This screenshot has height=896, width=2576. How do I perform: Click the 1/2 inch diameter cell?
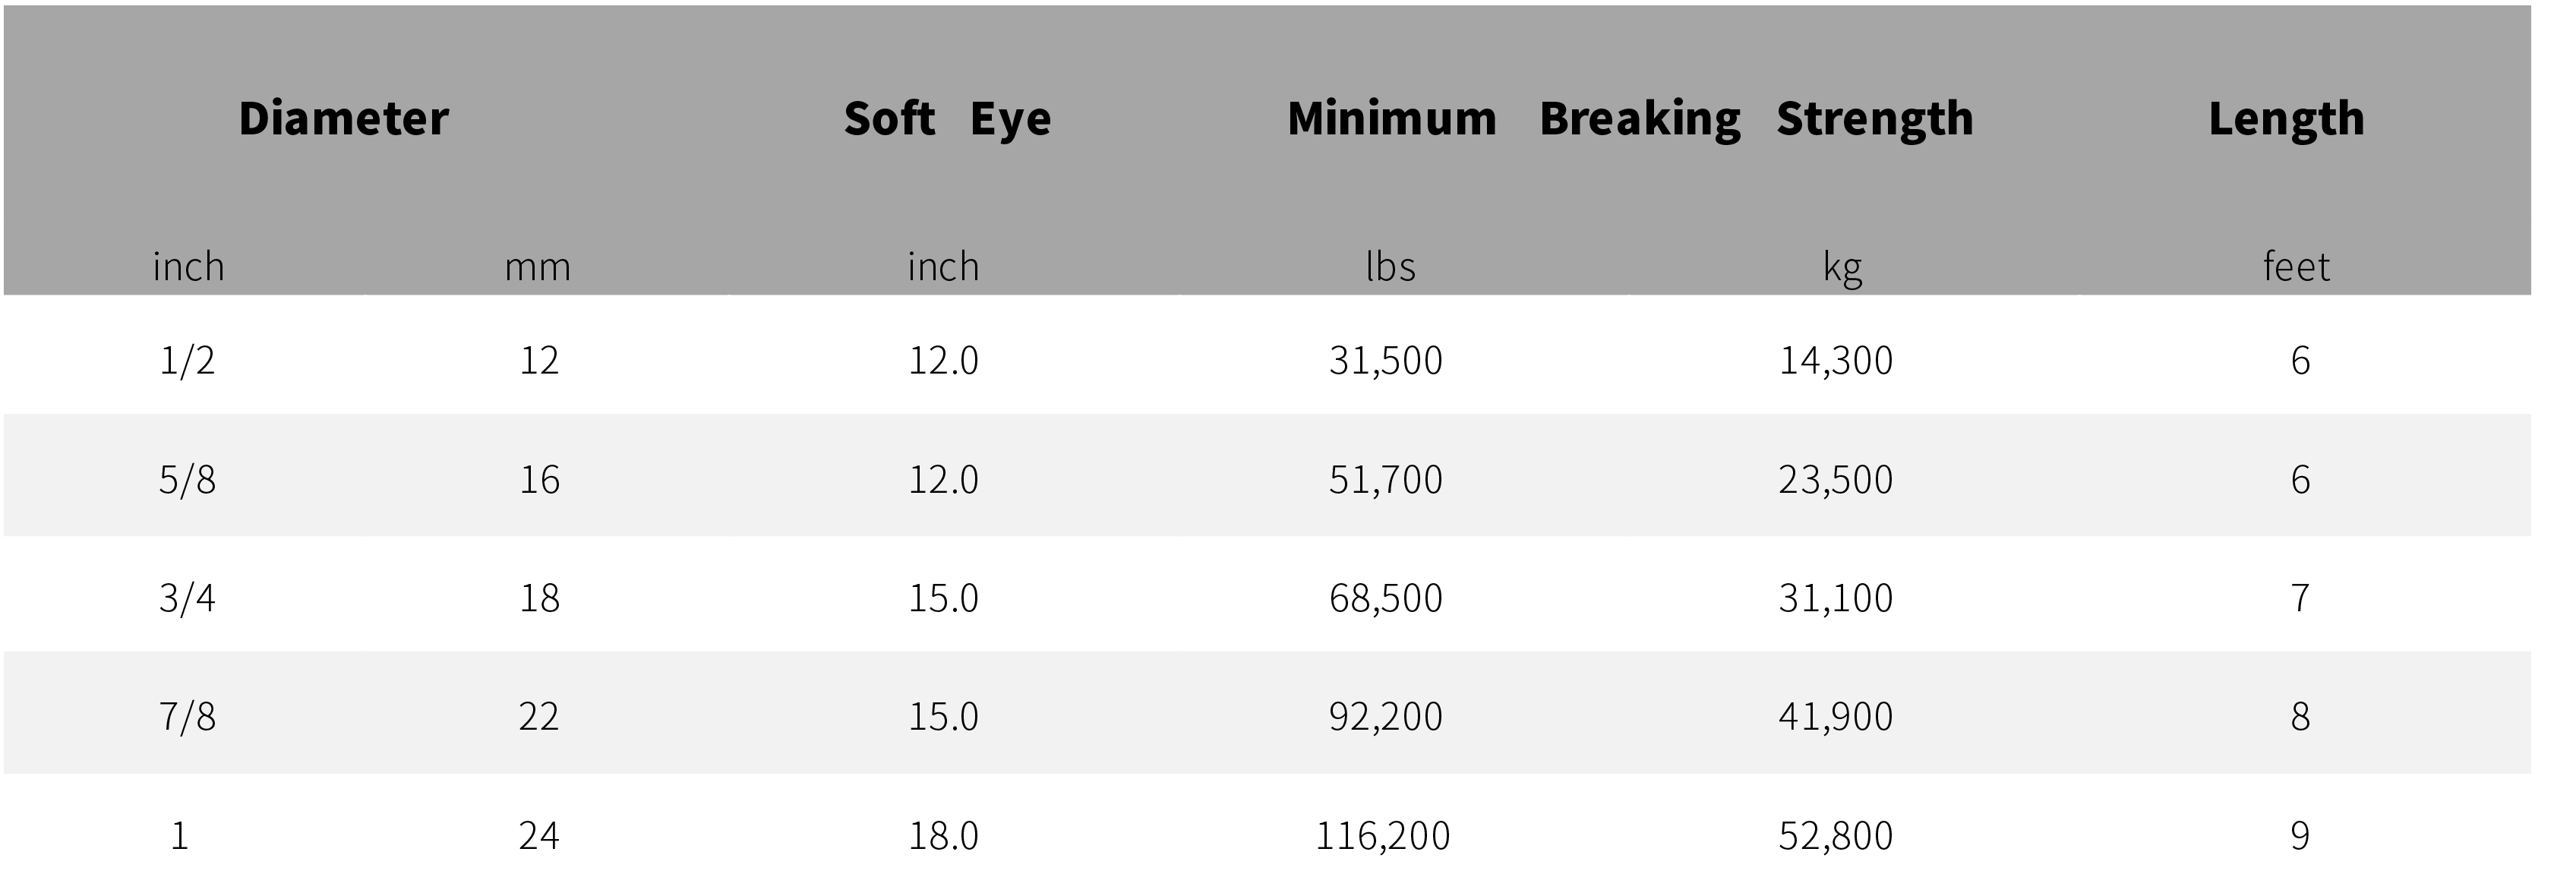pyautogui.click(x=187, y=360)
